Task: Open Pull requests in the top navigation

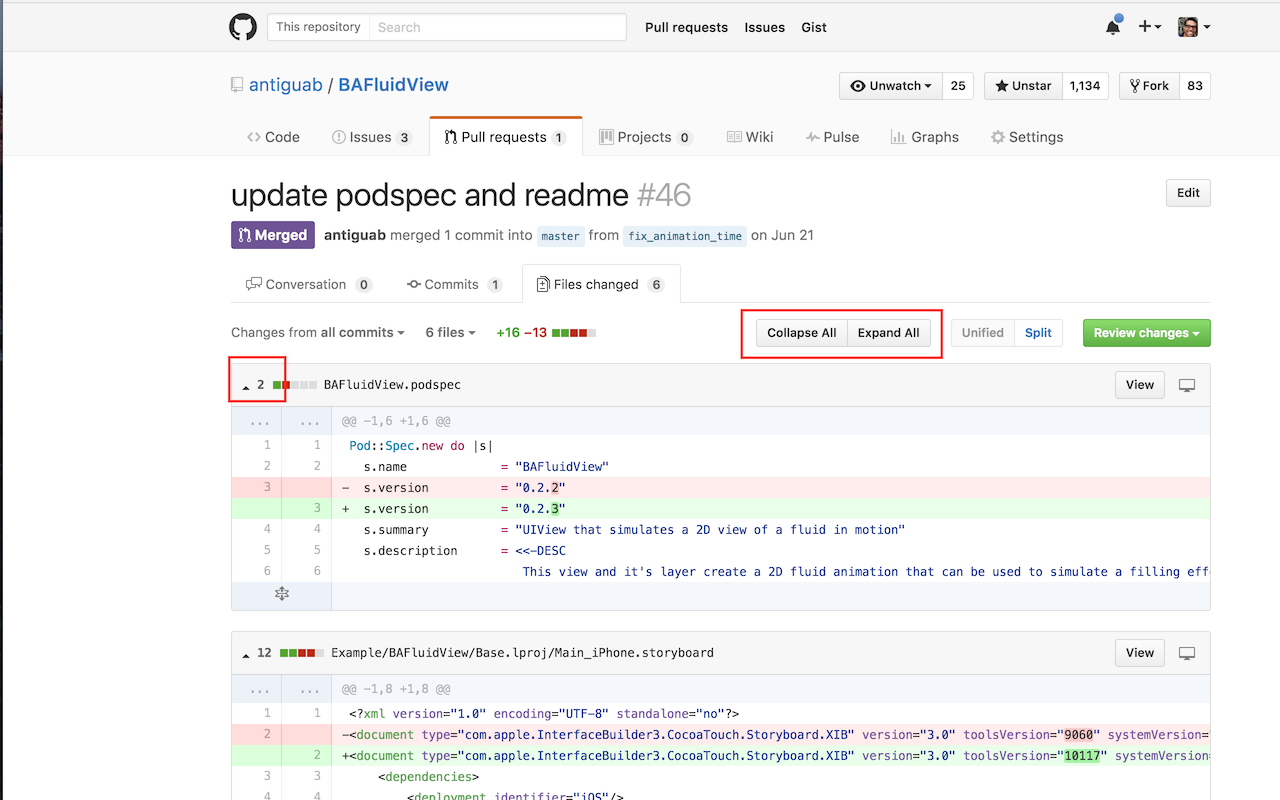Action: (x=686, y=27)
